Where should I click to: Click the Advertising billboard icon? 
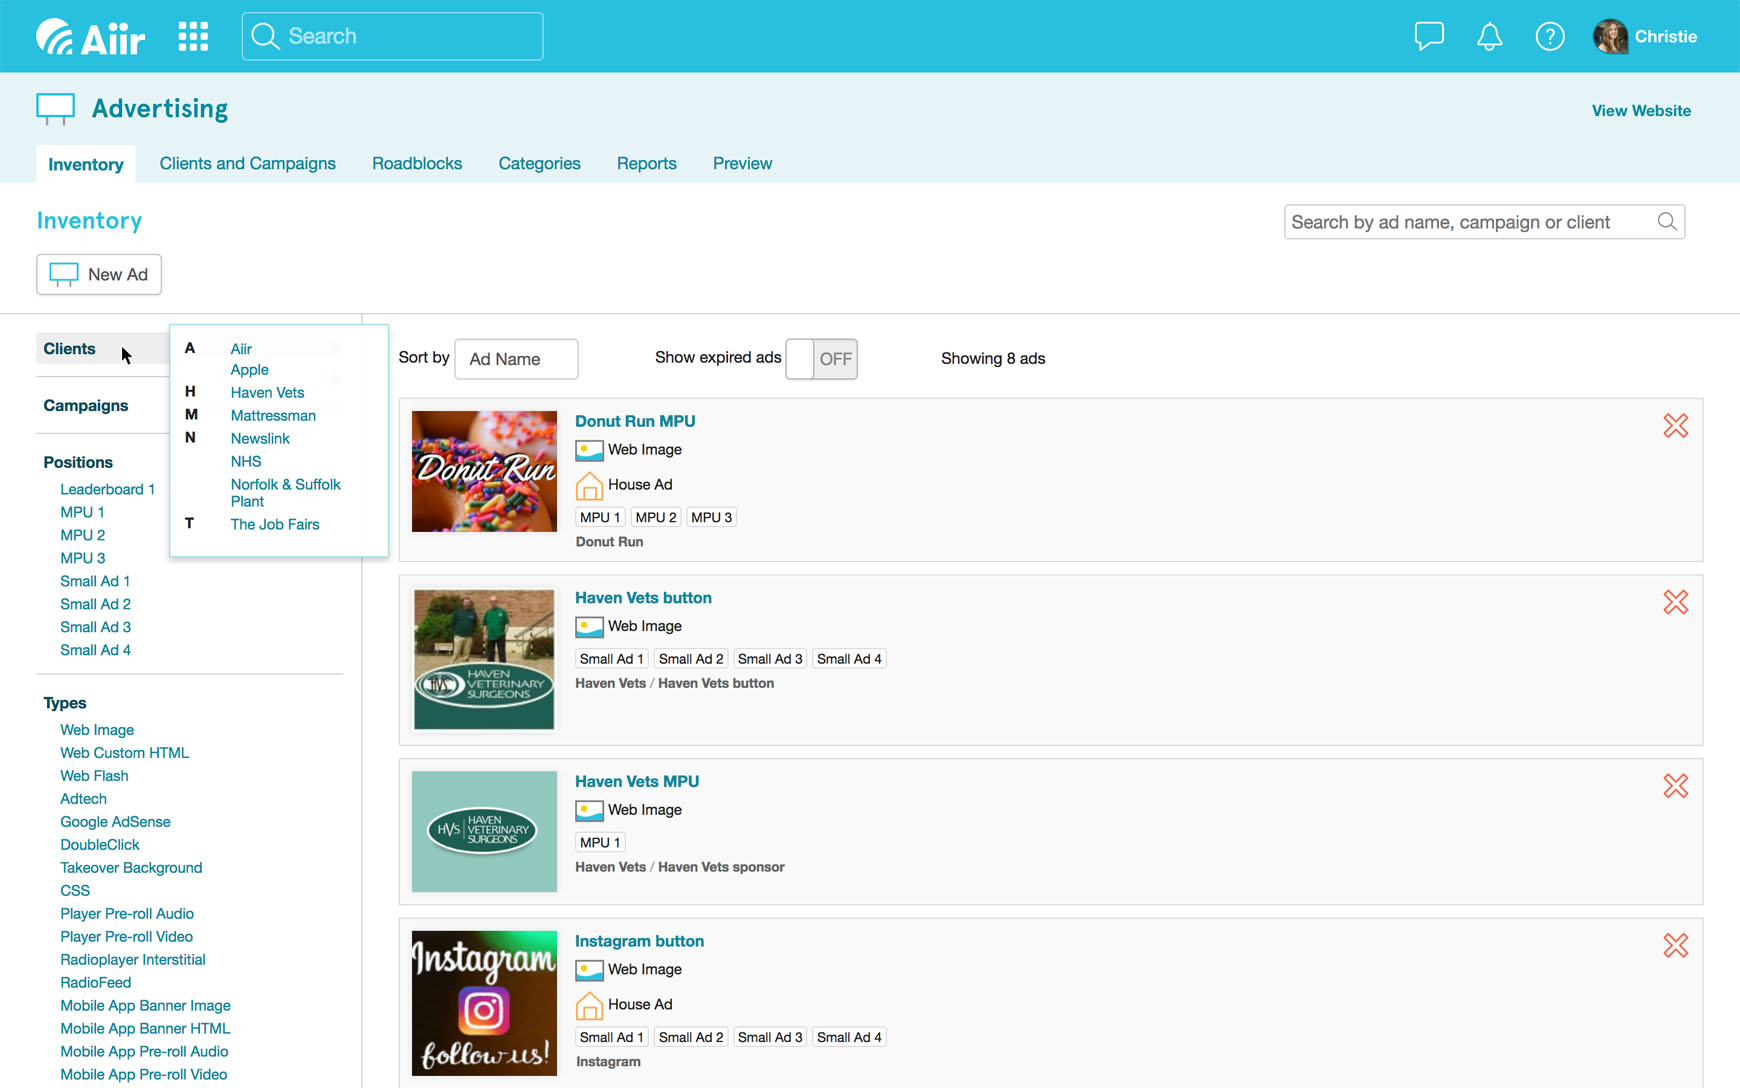pos(55,108)
